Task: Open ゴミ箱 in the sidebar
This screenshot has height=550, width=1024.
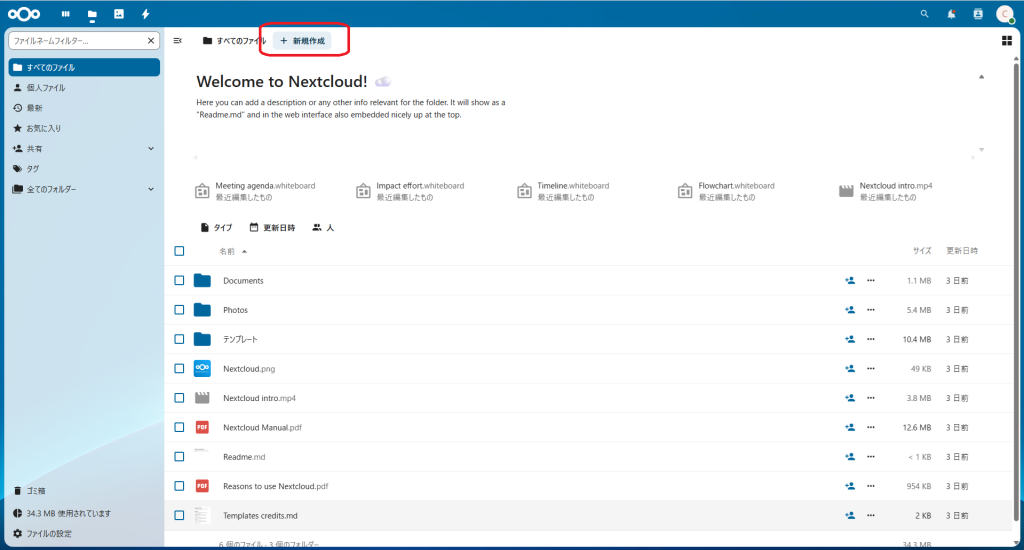Action: 36,491
